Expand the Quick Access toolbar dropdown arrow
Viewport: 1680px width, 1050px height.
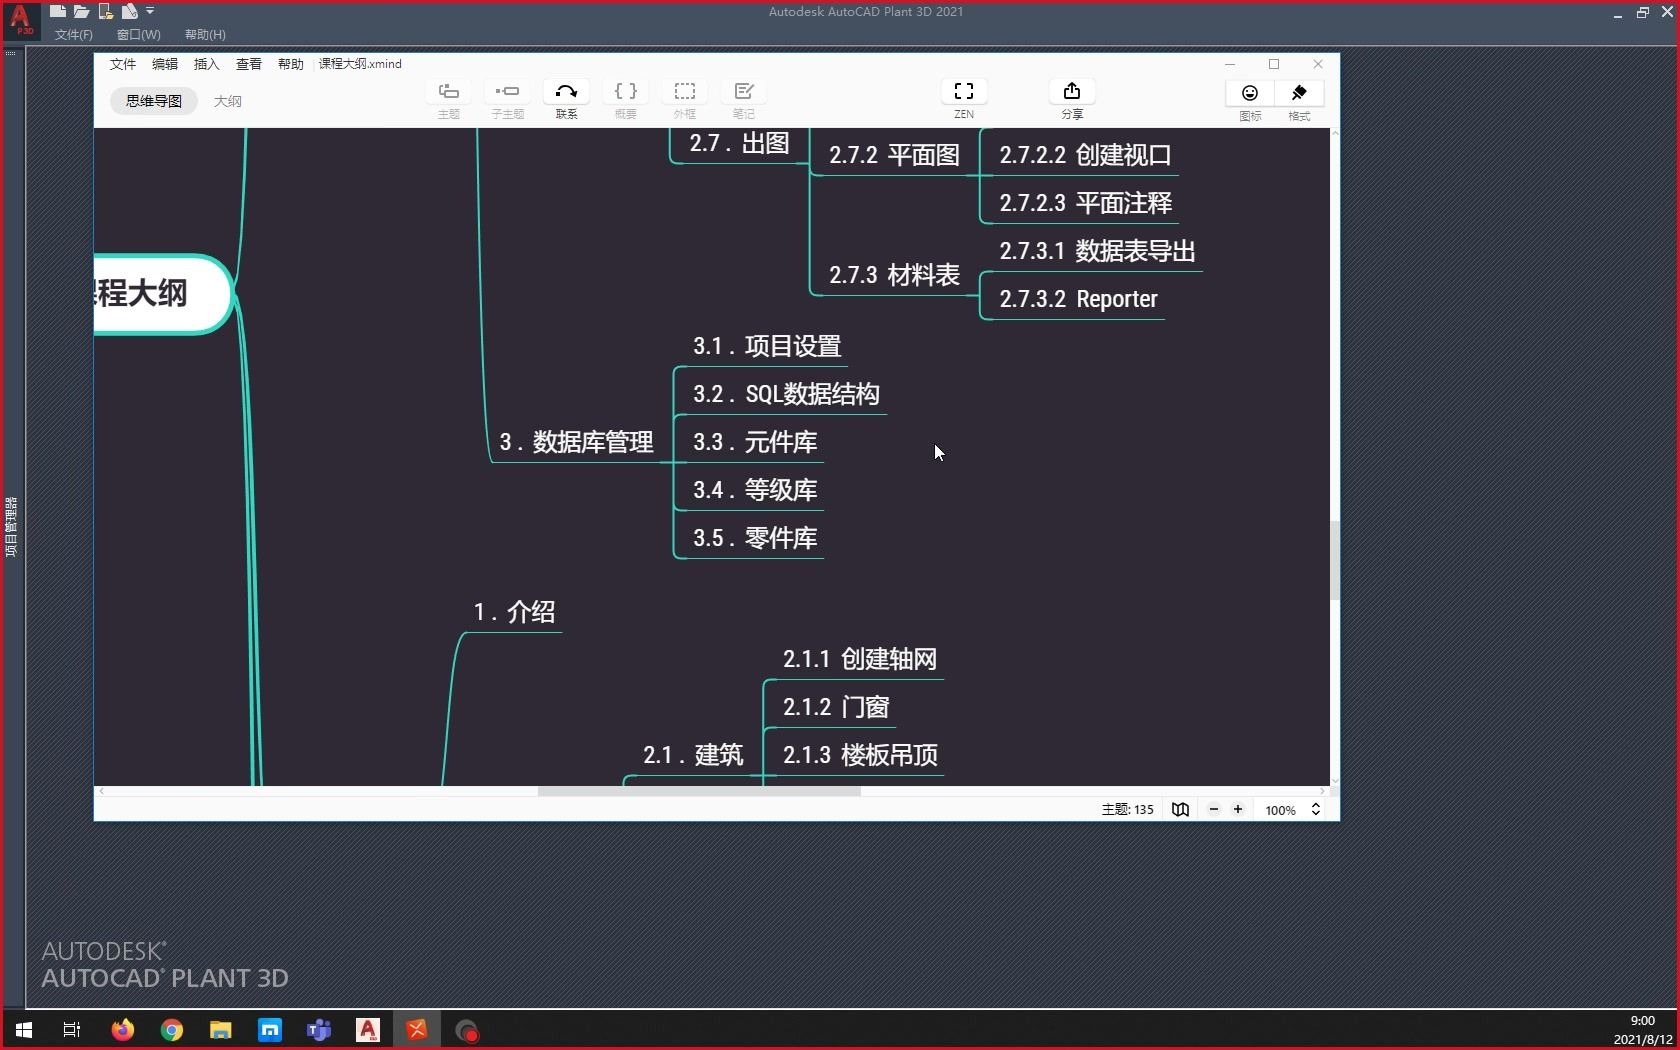tap(150, 11)
